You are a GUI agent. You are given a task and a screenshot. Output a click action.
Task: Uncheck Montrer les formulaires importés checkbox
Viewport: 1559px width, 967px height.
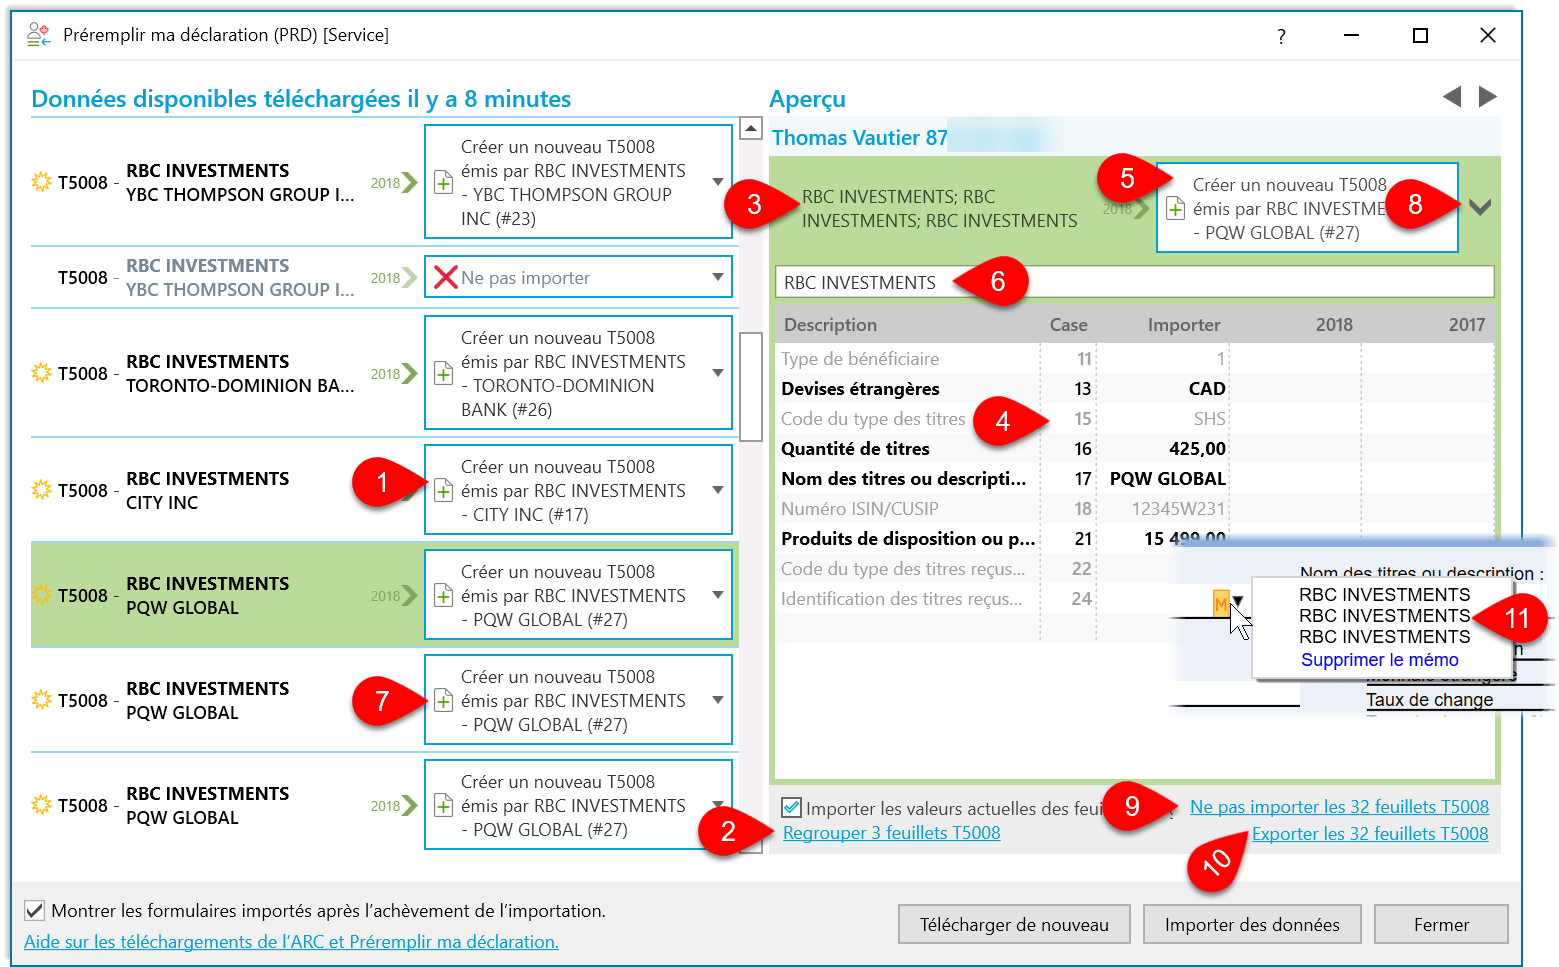tap(34, 910)
